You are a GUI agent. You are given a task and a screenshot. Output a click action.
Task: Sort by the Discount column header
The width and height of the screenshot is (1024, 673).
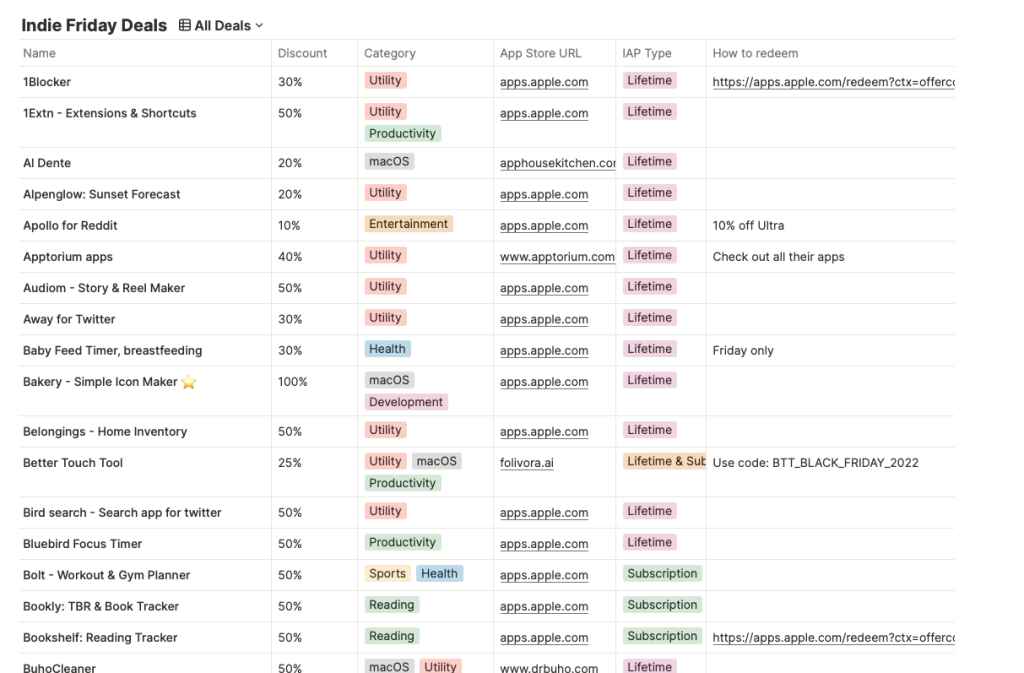(302, 53)
